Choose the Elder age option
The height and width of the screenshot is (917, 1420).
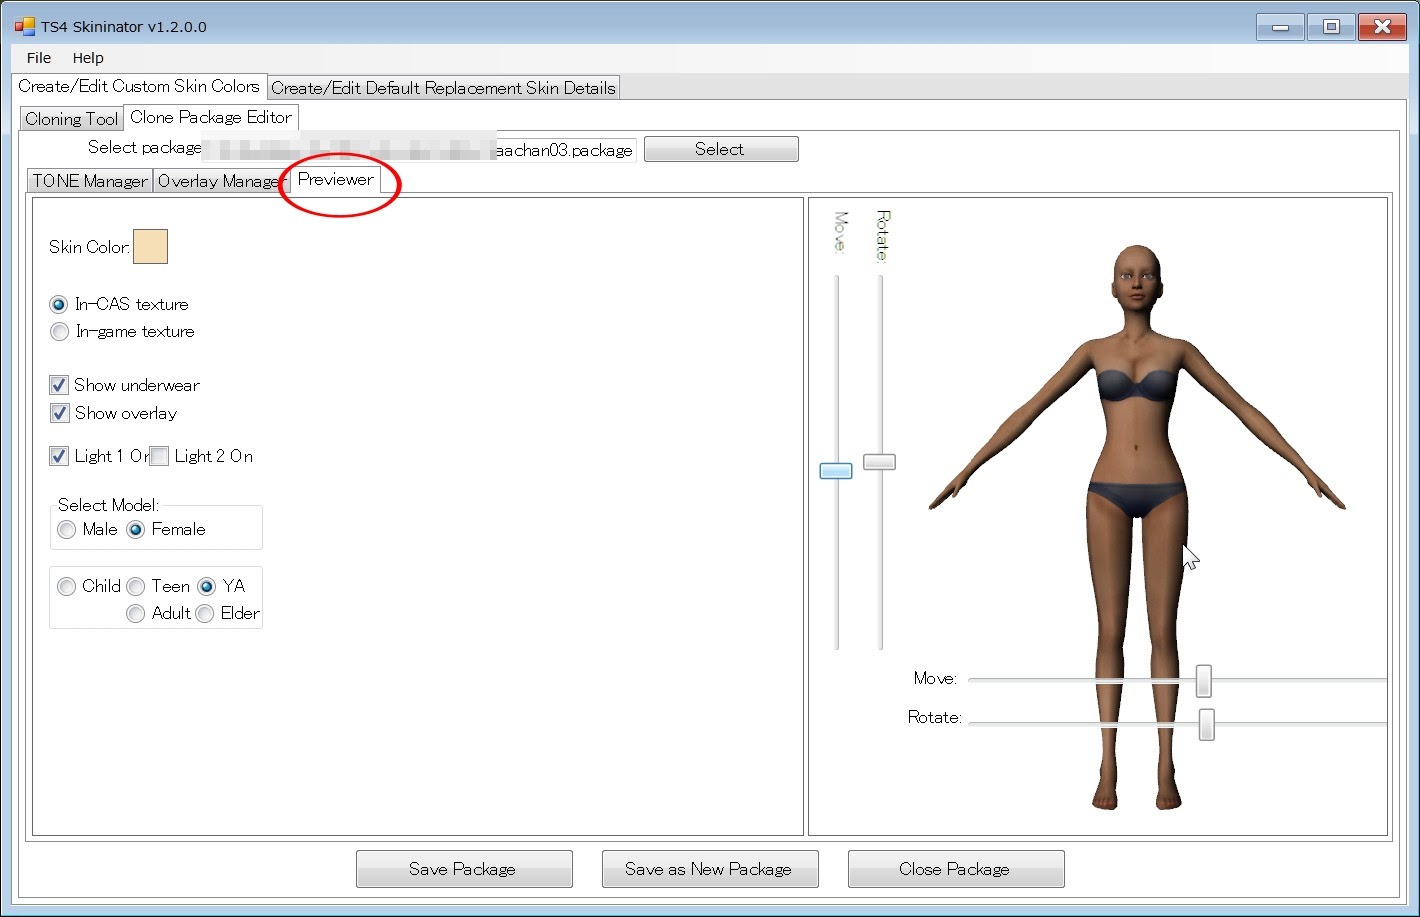pos(205,614)
